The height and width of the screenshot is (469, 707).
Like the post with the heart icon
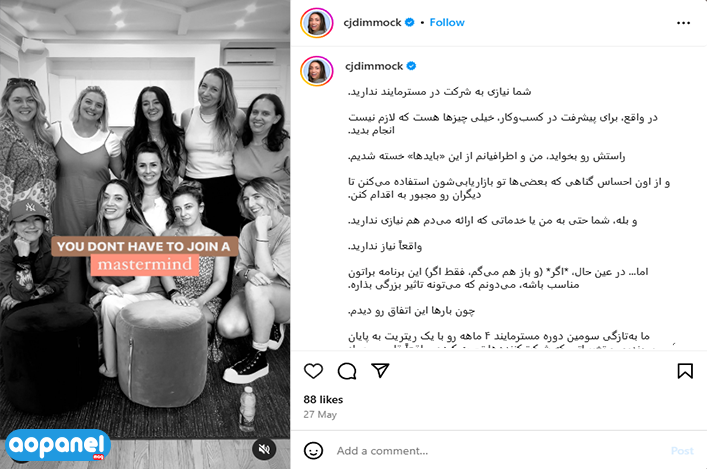click(x=313, y=371)
